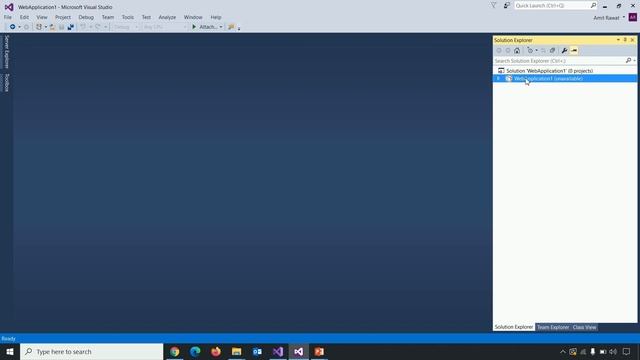Click Solution Explorer search magnifier icon
Image resolution: width=640 pixels, height=360 pixels.
(x=628, y=61)
